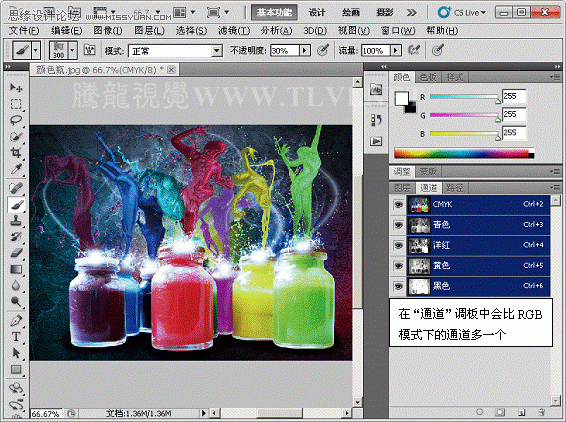
Task: Switch to the 设计 workspace
Action: 317,13
